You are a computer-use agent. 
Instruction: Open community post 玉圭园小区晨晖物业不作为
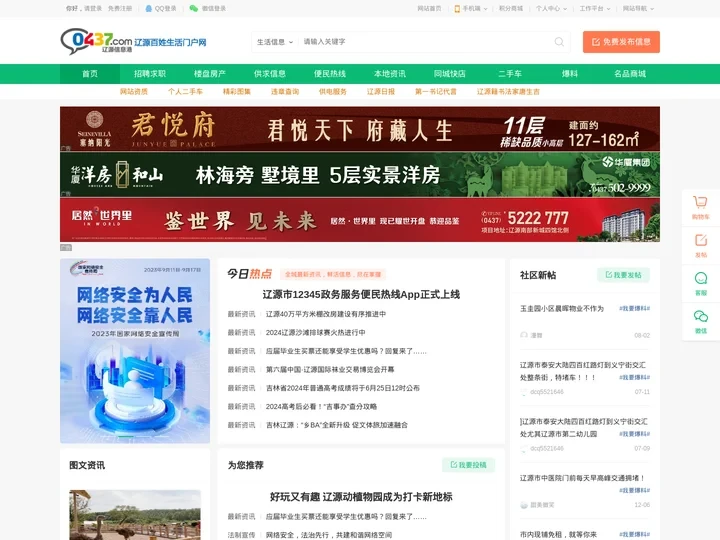[x=562, y=309]
